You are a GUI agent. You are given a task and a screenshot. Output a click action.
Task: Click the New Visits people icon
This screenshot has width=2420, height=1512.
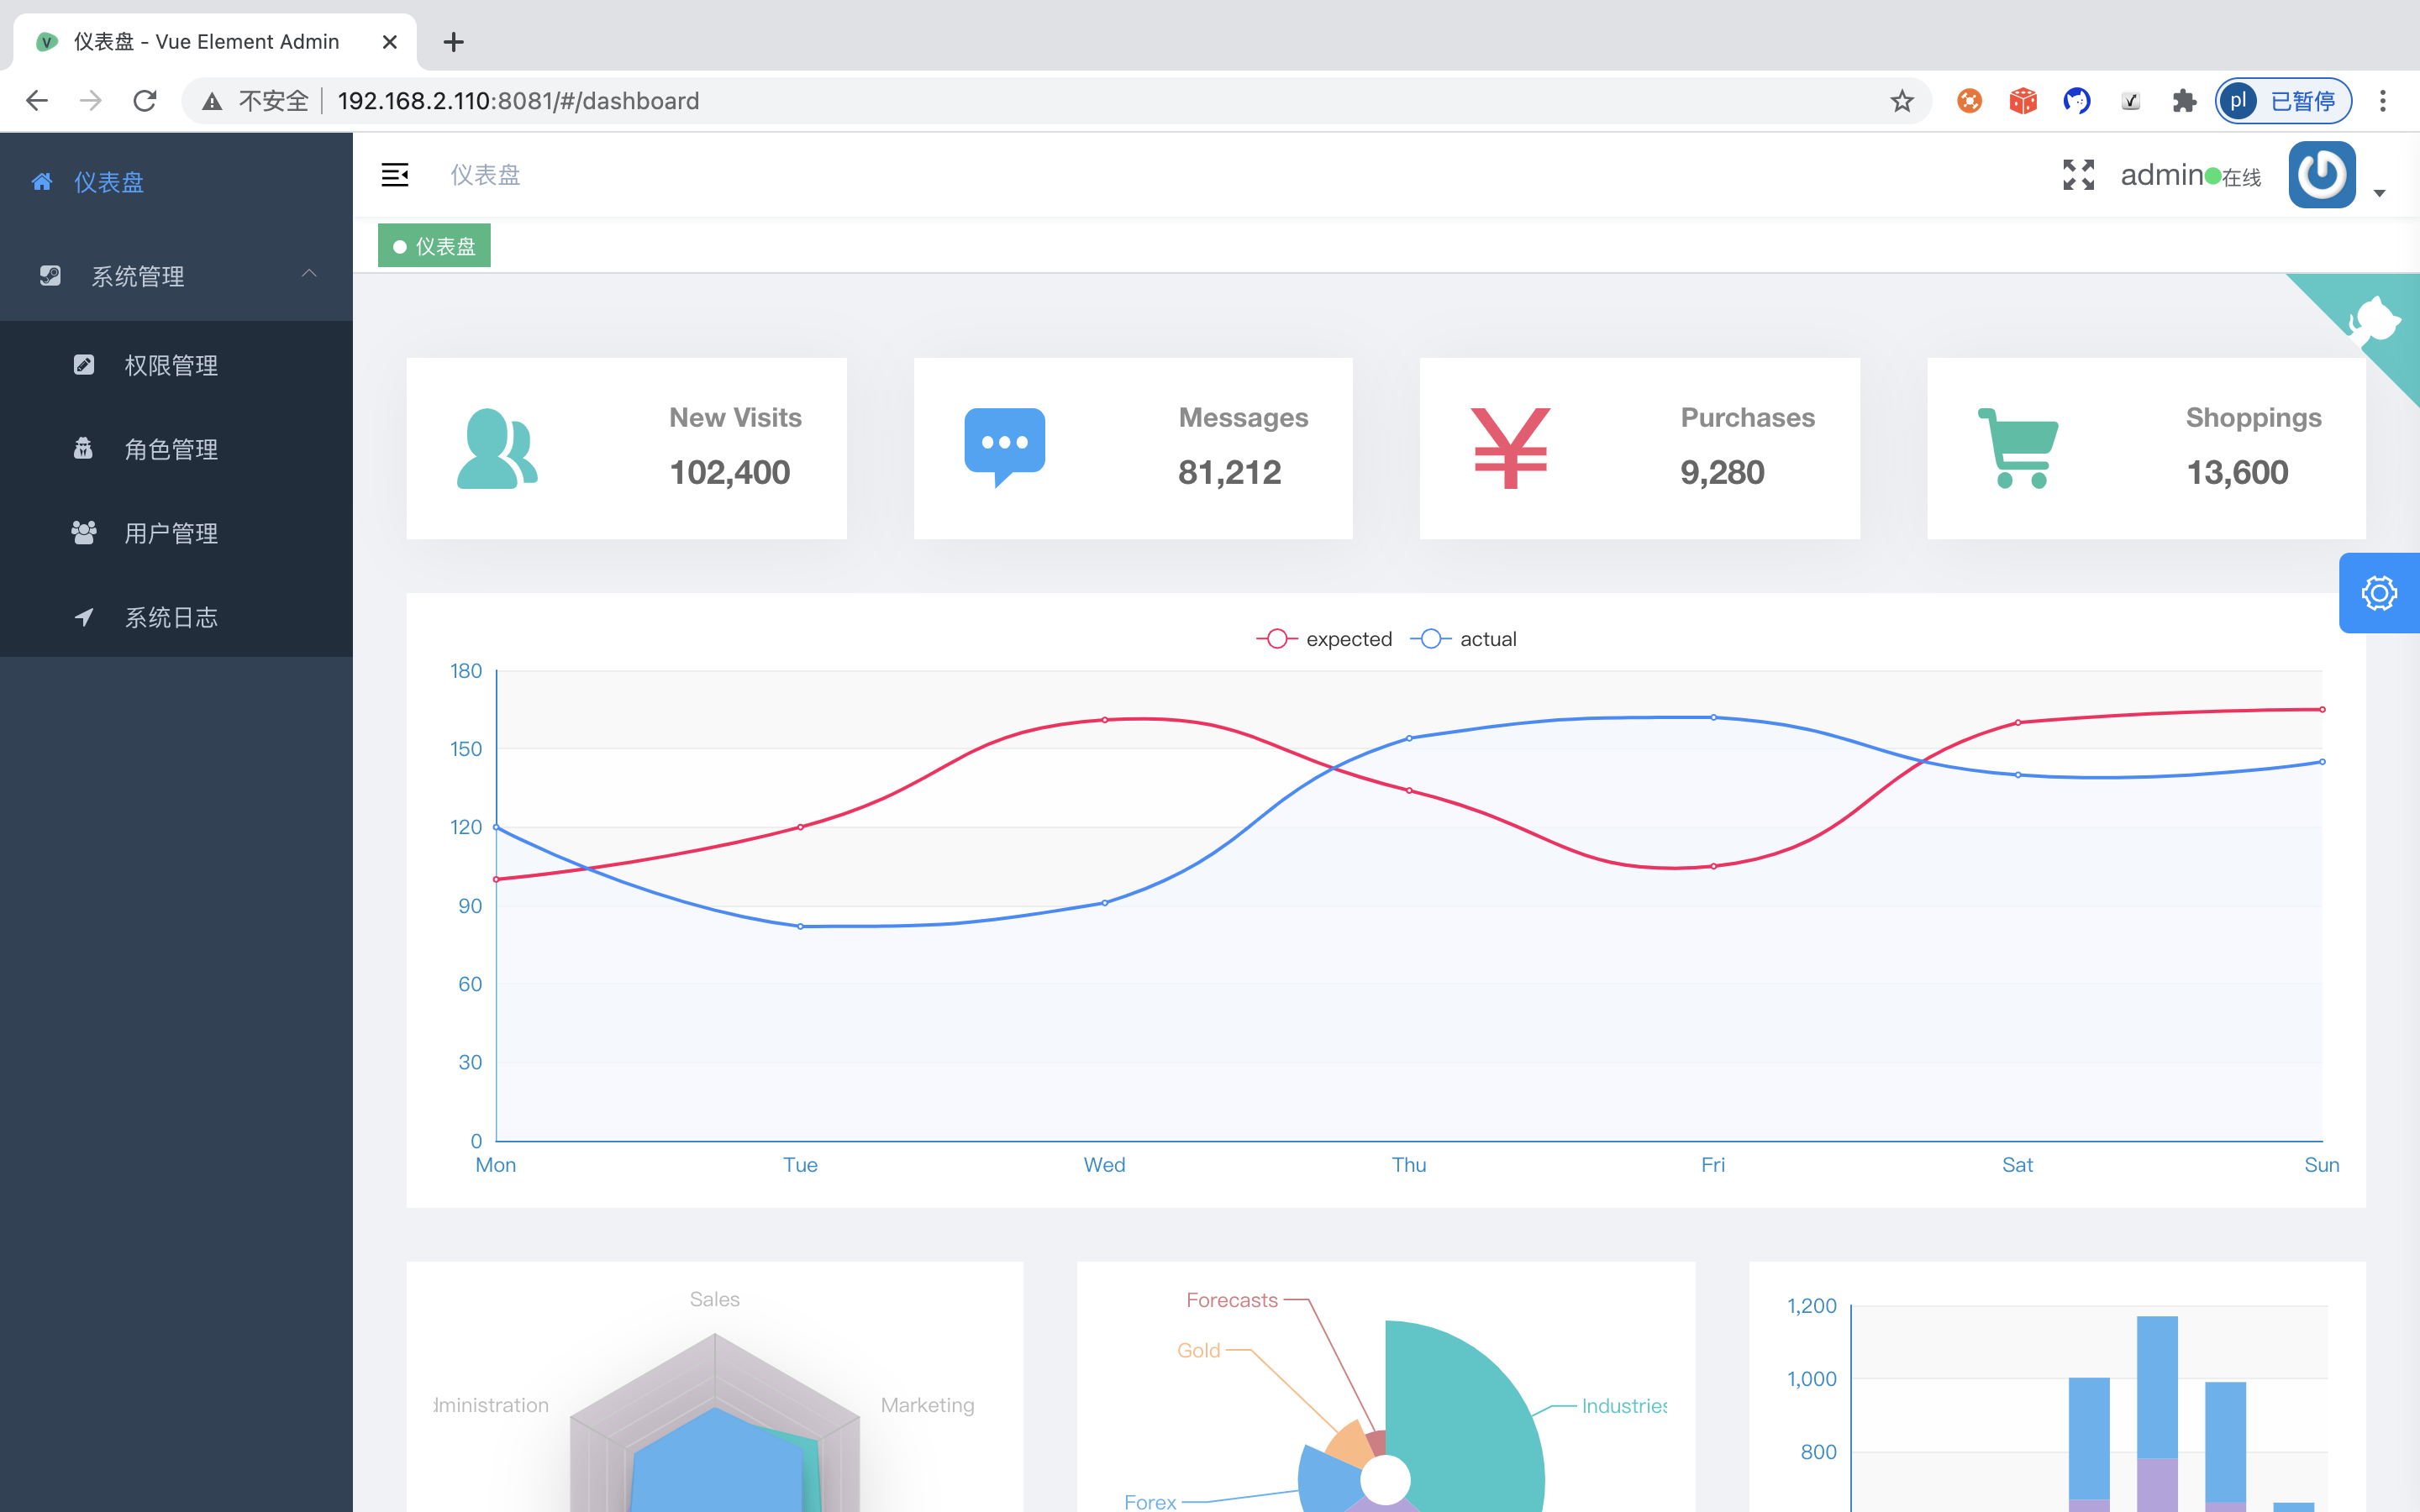[x=497, y=449]
